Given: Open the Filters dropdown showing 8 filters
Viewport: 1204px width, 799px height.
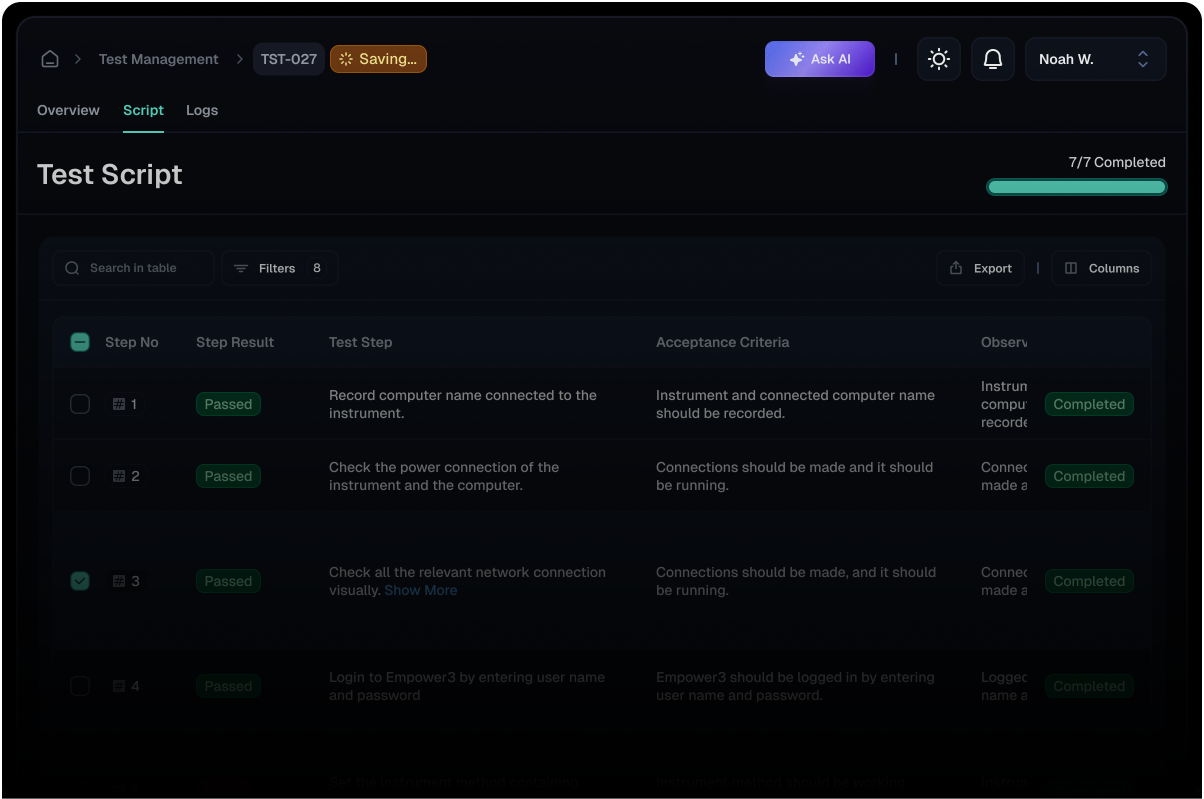Looking at the screenshot, I should (x=279, y=267).
